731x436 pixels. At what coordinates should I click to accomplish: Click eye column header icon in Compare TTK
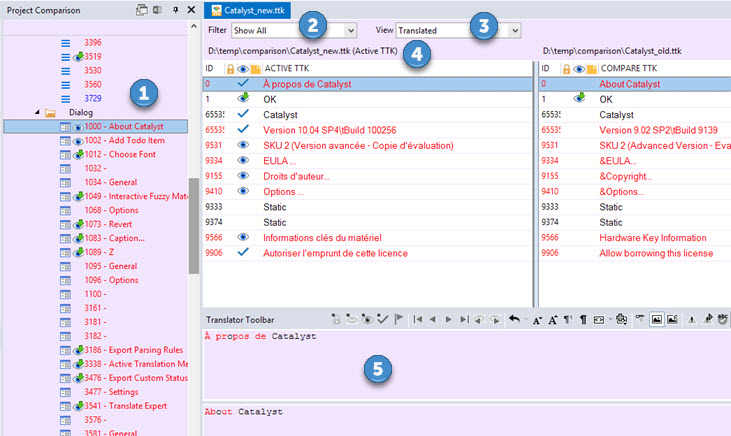tap(579, 69)
